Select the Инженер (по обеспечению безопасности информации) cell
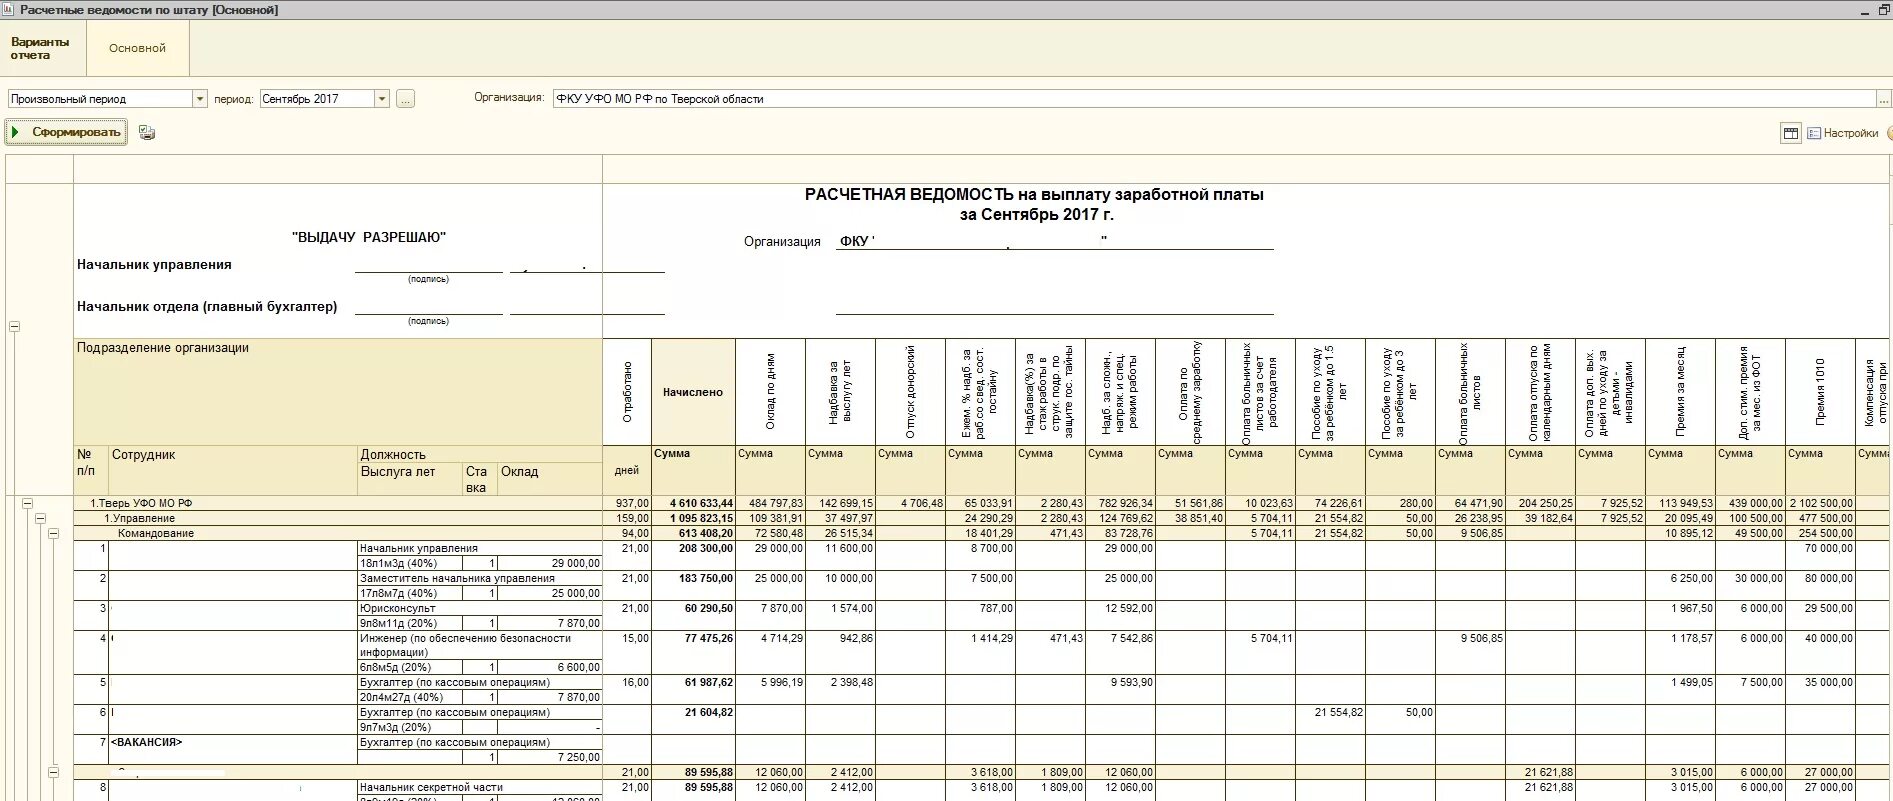Screen dimensions: 1893x801 (x=480, y=645)
